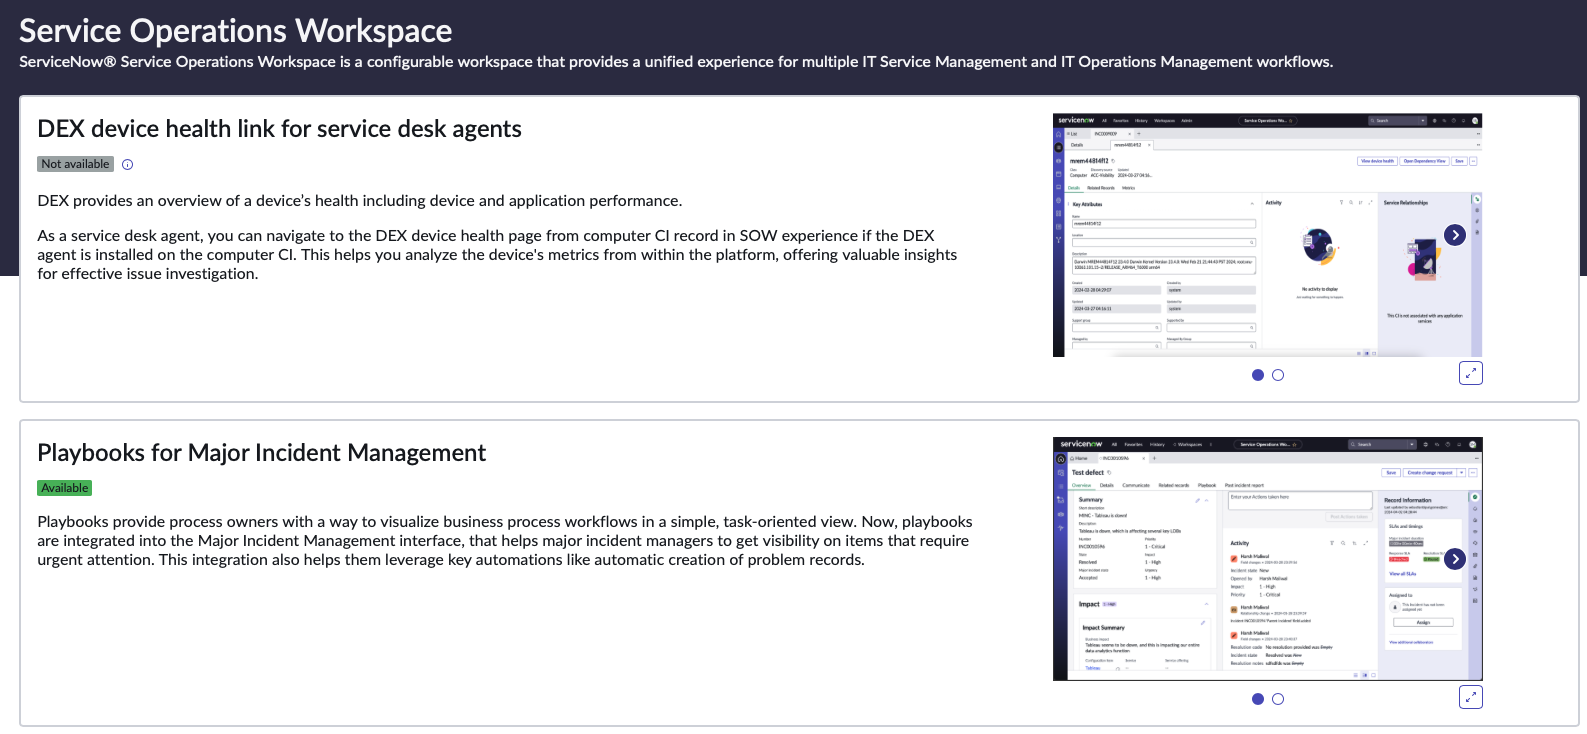
Task: Open the Playbooks Major Incident screenshot thumbnail
Action: (1267, 559)
